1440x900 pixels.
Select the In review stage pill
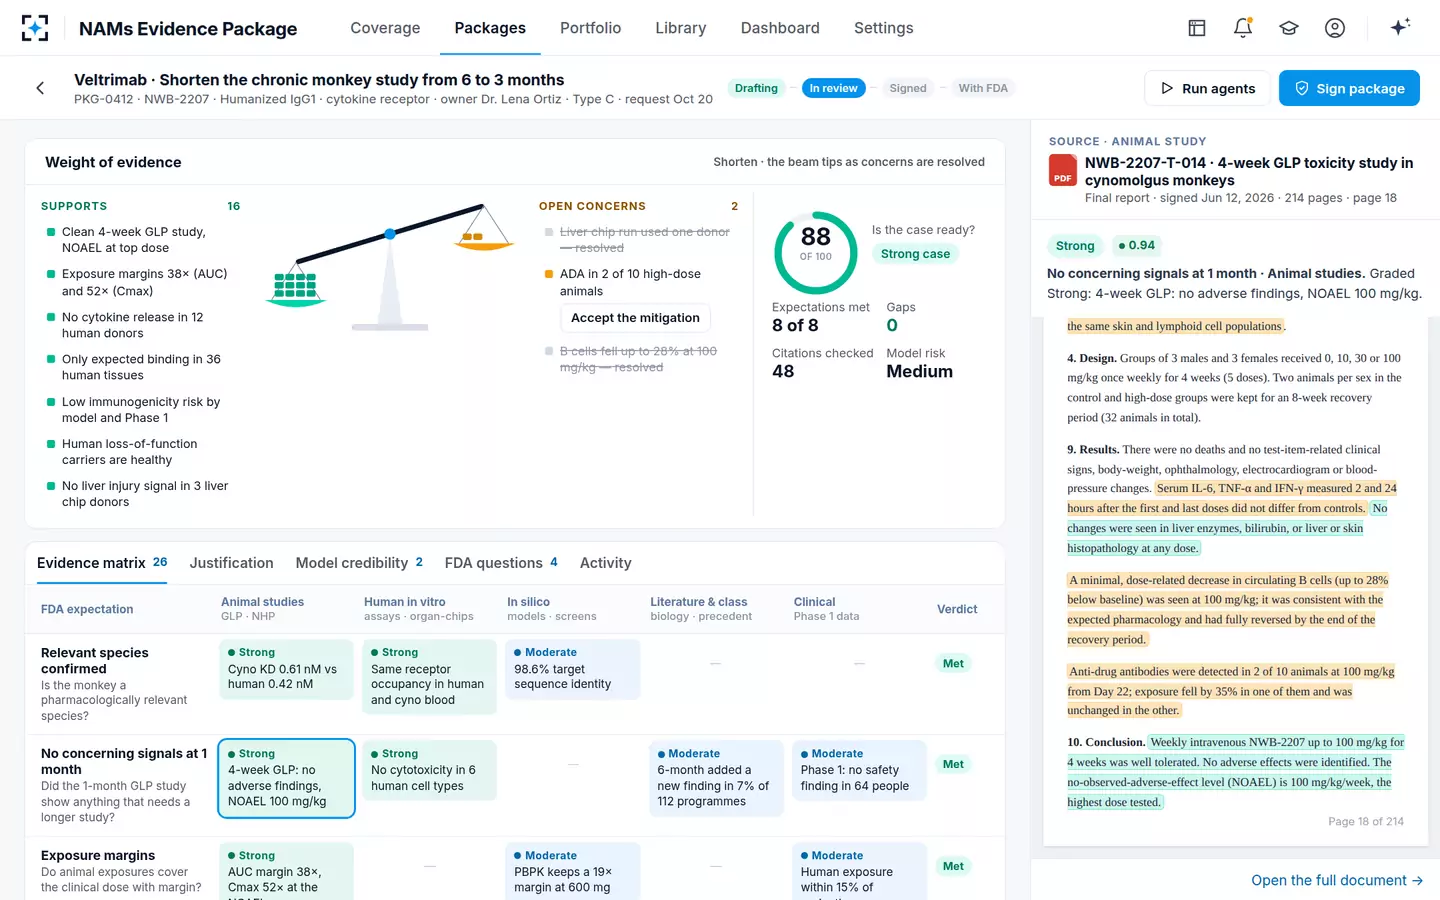point(833,88)
